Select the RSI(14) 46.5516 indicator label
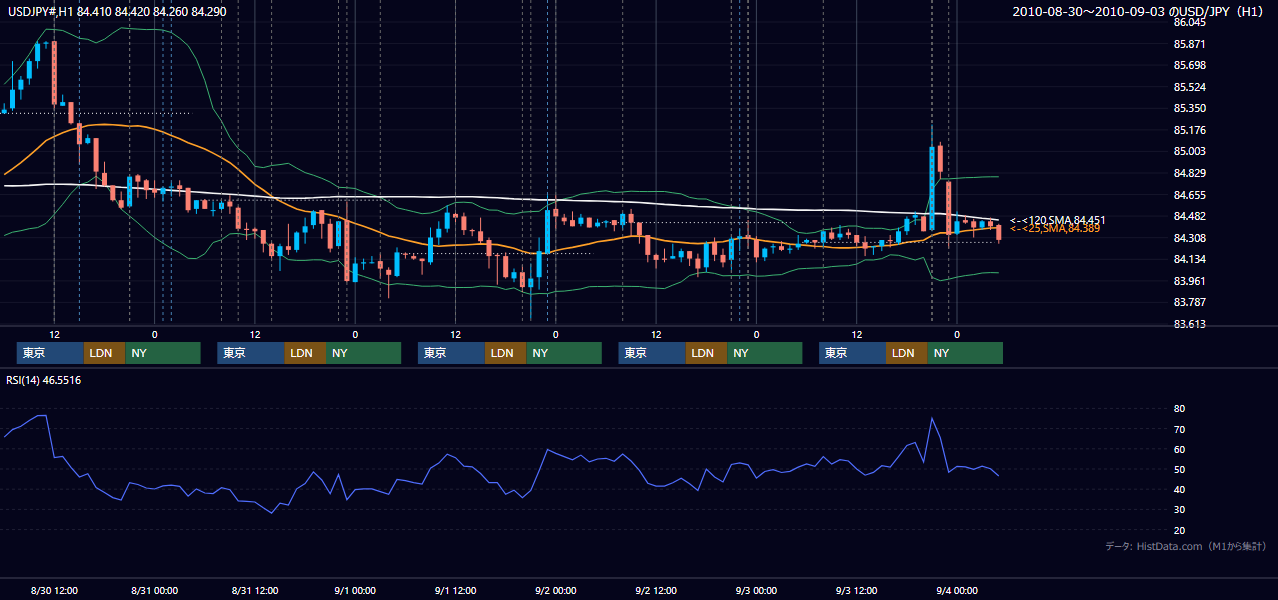The height and width of the screenshot is (600, 1278). click(x=43, y=380)
